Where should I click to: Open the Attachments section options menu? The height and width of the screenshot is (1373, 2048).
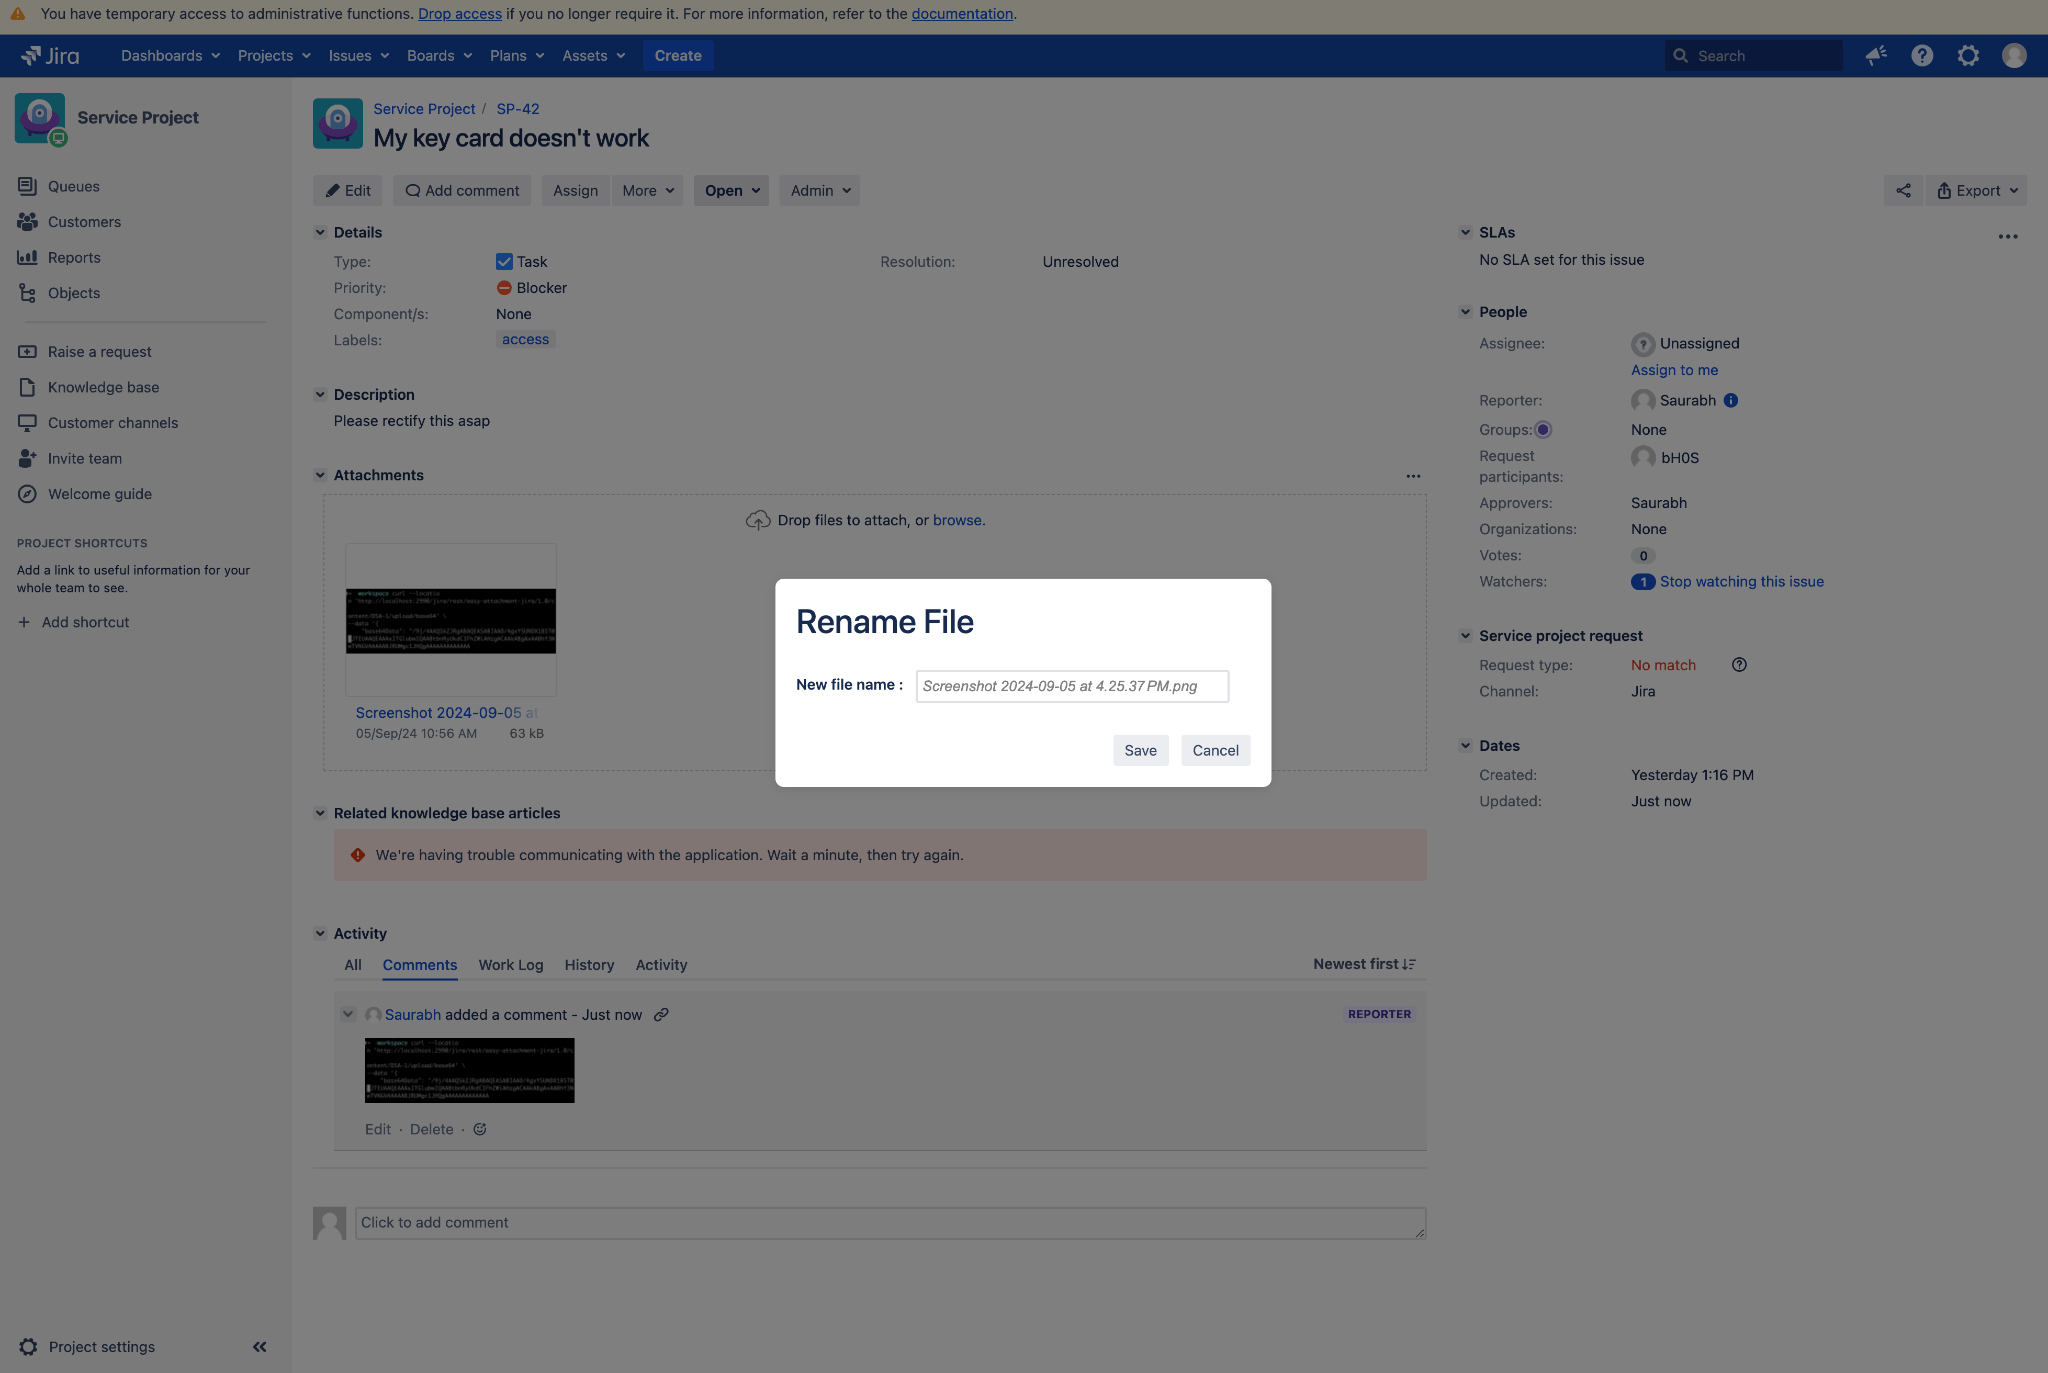click(x=1413, y=476)
